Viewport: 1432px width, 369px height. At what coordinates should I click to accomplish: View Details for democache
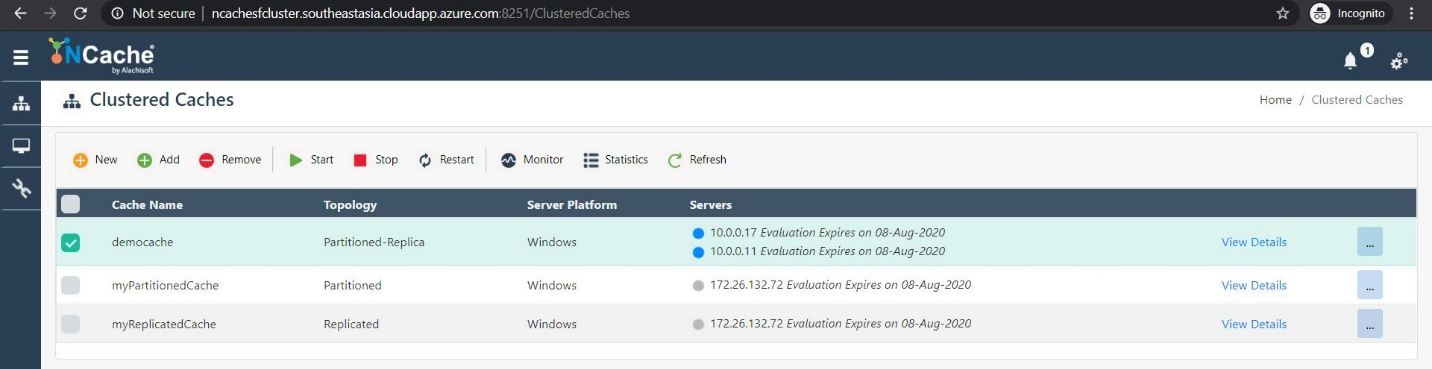pyautogui.click(x=1254, y=242)
